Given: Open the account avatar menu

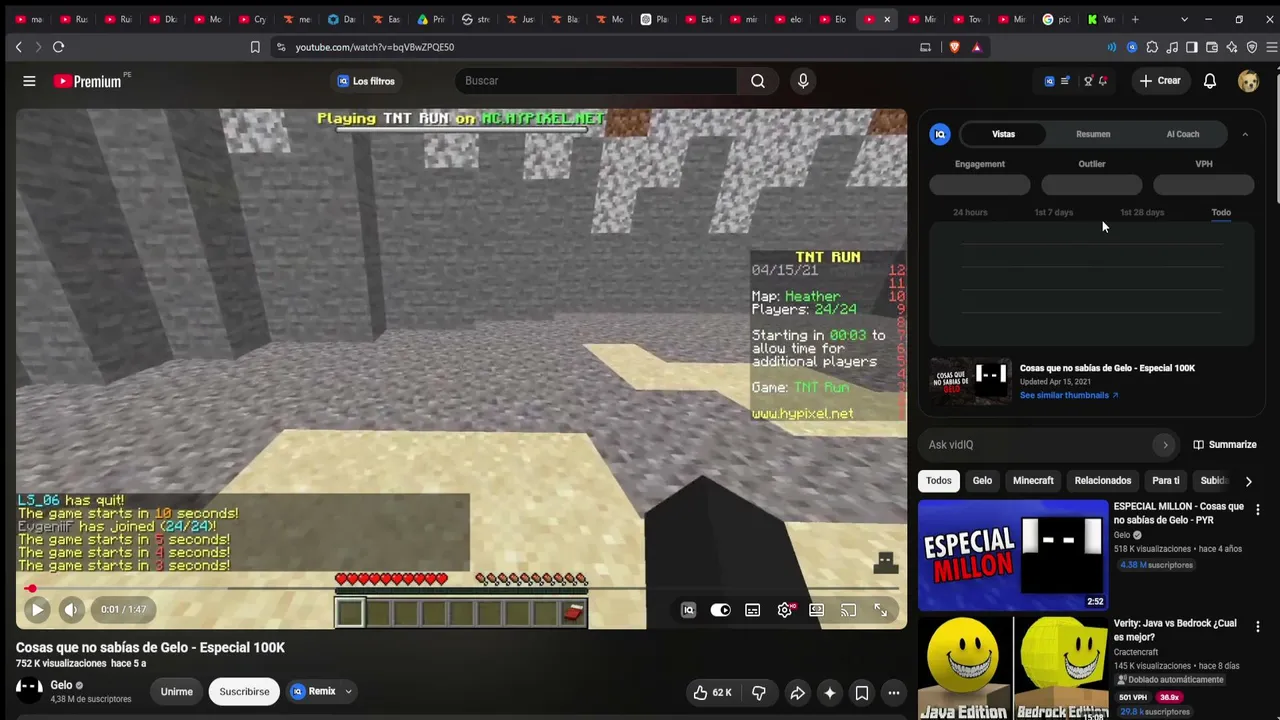Looking at the screenshot, I should coord(1248,81).
